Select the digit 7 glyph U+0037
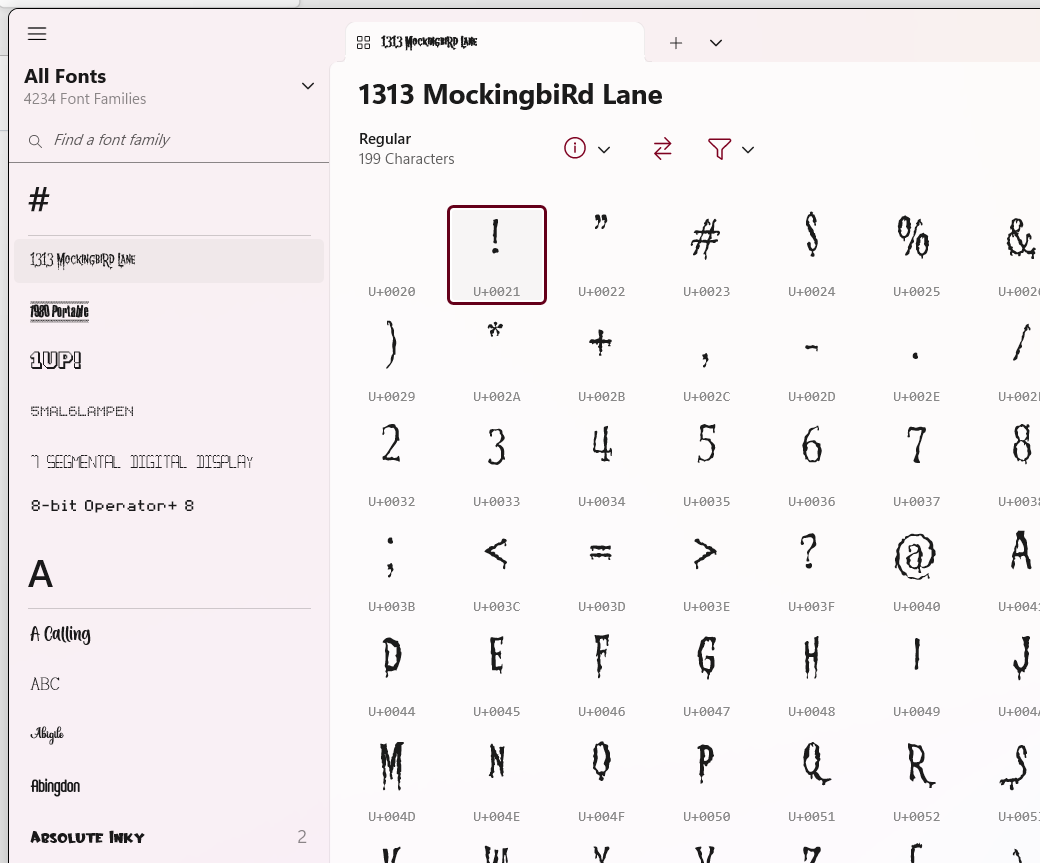The width and height of the screenshot is (1040, 863). coord(917,464)
